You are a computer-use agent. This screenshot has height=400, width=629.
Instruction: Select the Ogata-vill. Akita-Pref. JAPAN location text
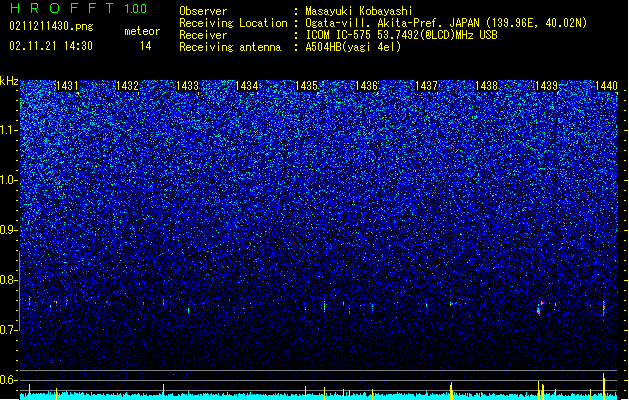tap(446, 23)
